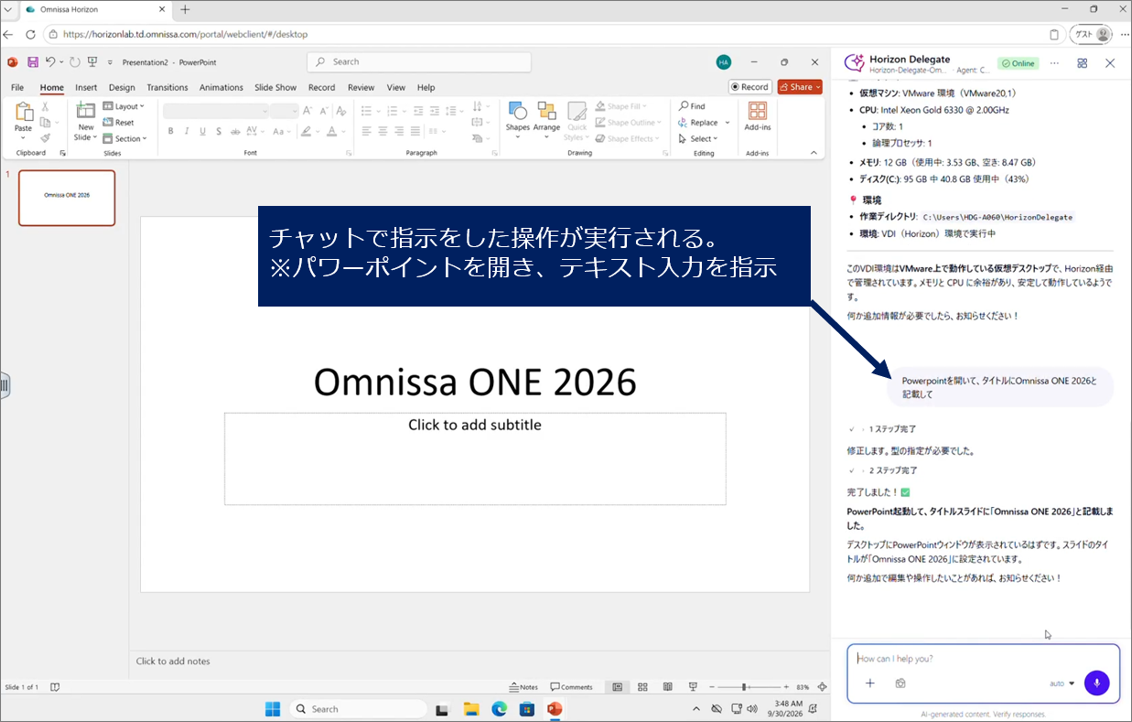The width and height of the screenshot is (1132, 722).
Task: Click the 83% zoom level
Action: pos(802,687)
